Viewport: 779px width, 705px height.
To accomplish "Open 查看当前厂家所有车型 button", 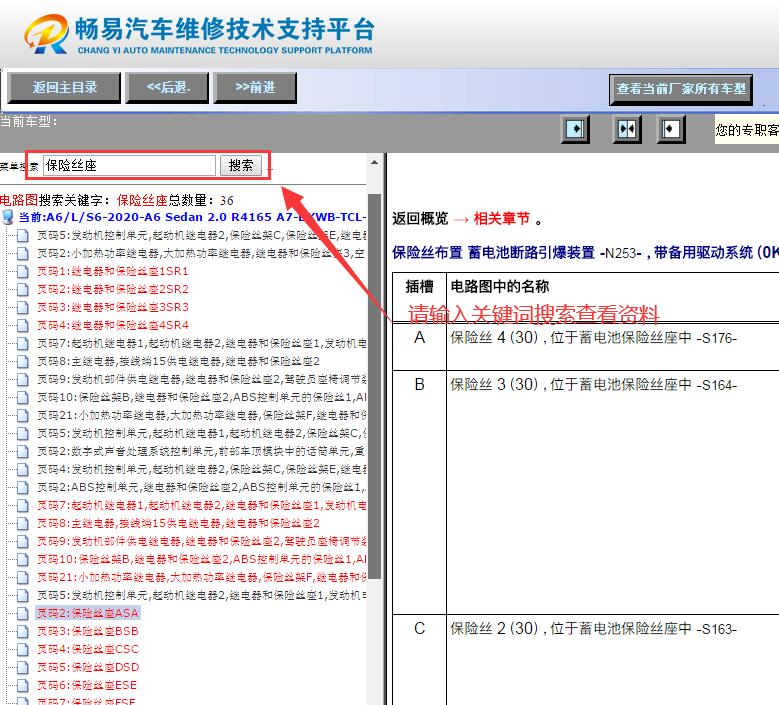I will click(681, 89).
